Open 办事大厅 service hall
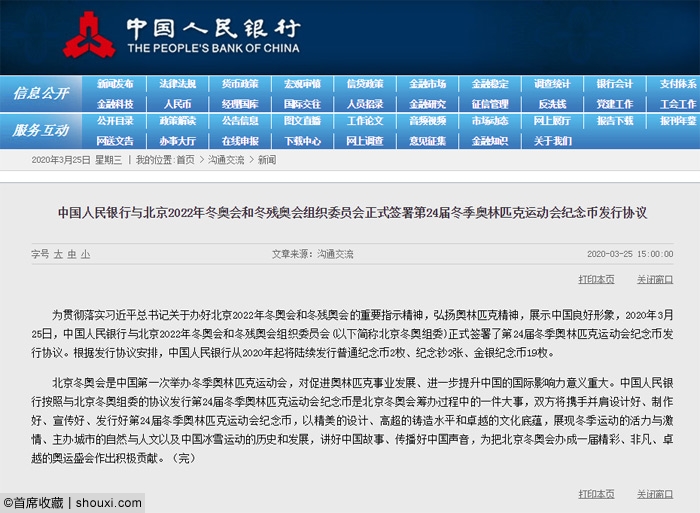 [178, 141]
